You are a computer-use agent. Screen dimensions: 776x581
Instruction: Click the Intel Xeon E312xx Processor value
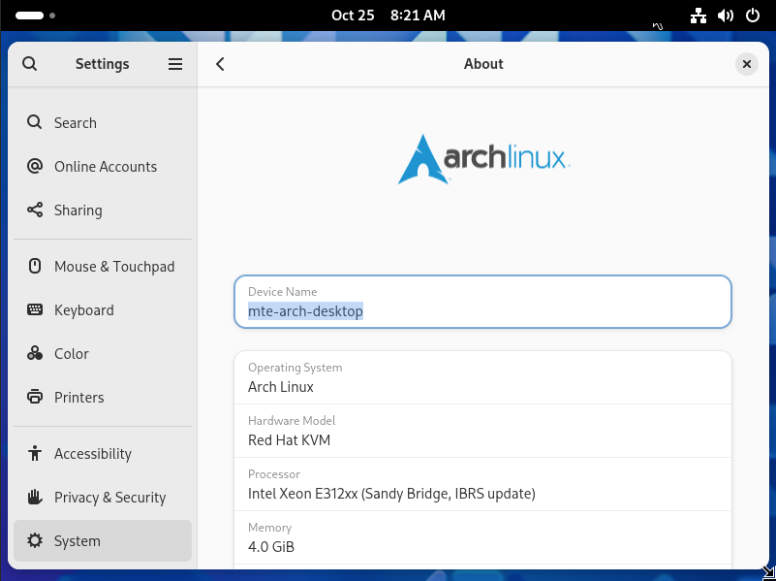tap(391, 494)
